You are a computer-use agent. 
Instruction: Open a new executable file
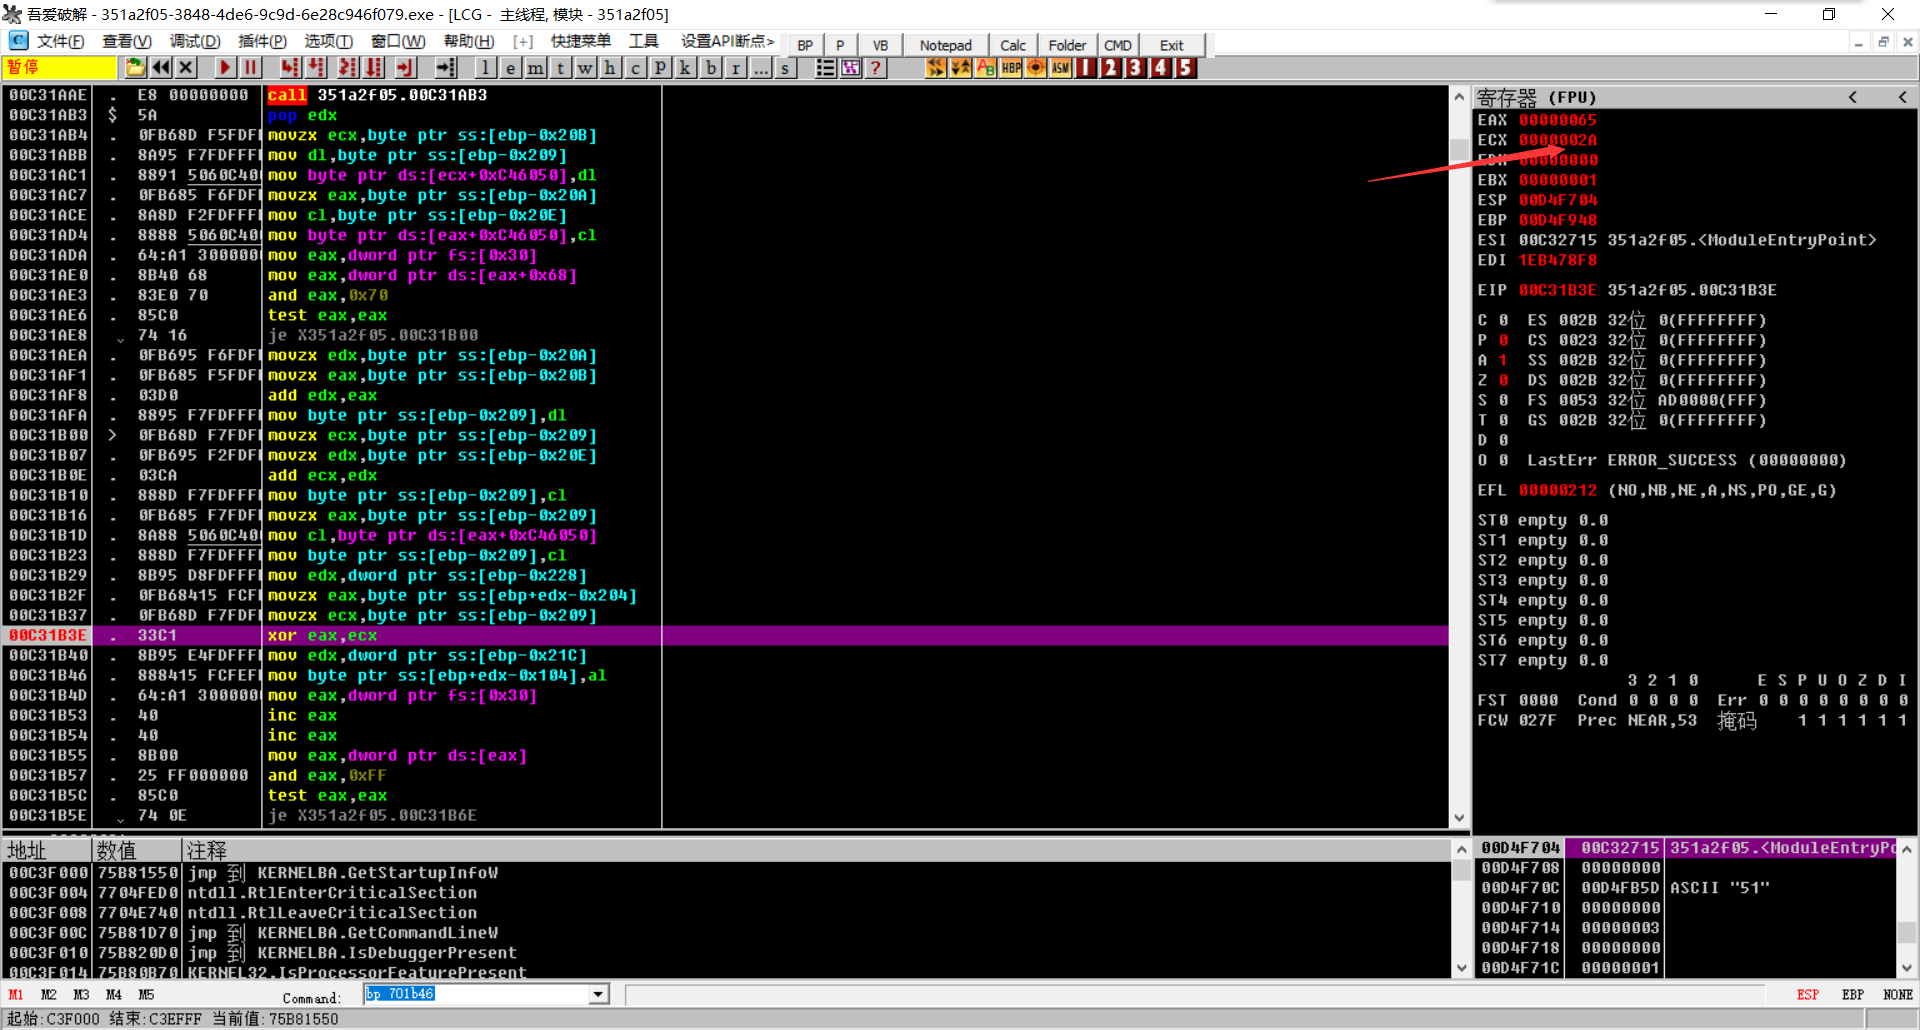(135, 67)
